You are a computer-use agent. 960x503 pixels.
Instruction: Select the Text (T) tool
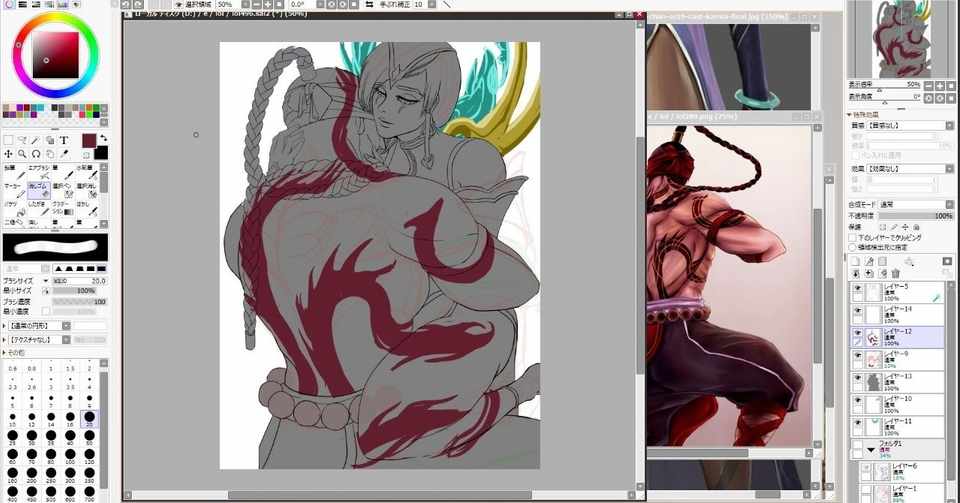coord(64,140)
